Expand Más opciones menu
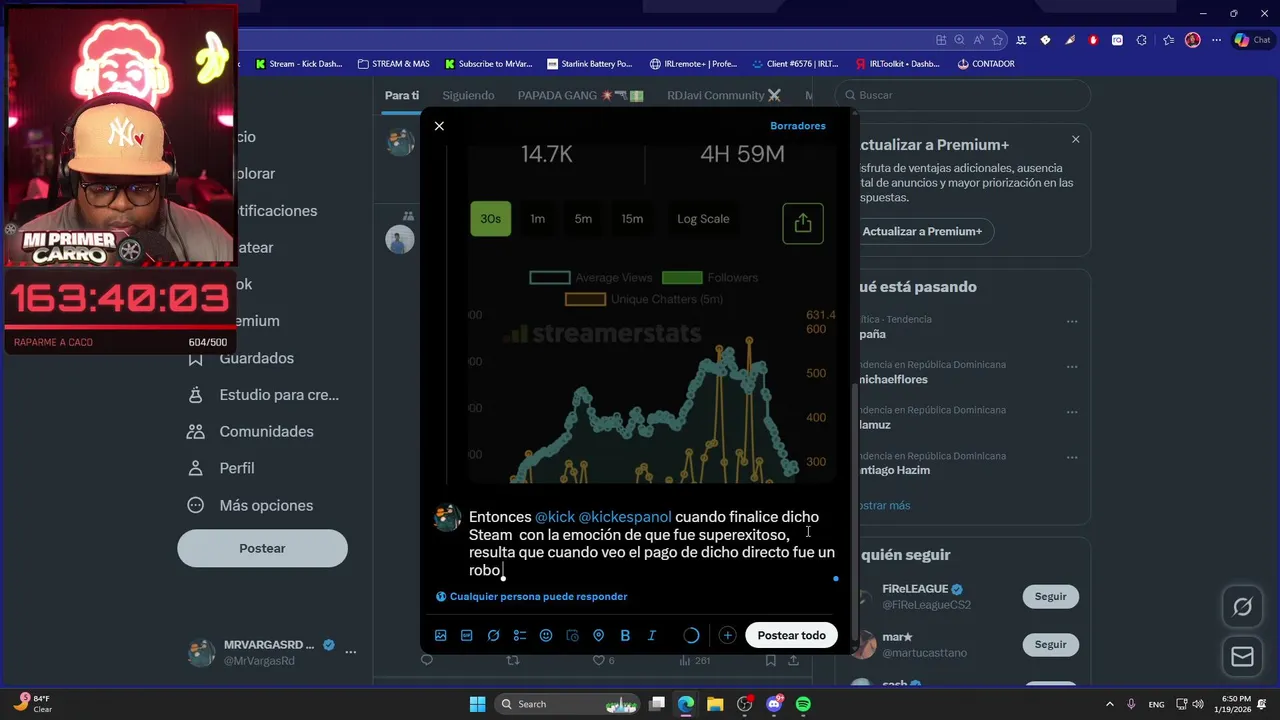 click(x=251, y=505)
